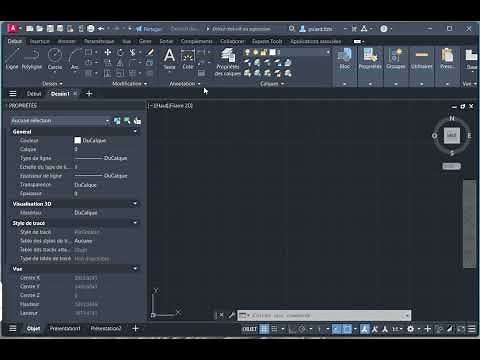Open the layout tabs hamburger menu
The height and width of the screenshot is (360, 480).
click(13, 329)
